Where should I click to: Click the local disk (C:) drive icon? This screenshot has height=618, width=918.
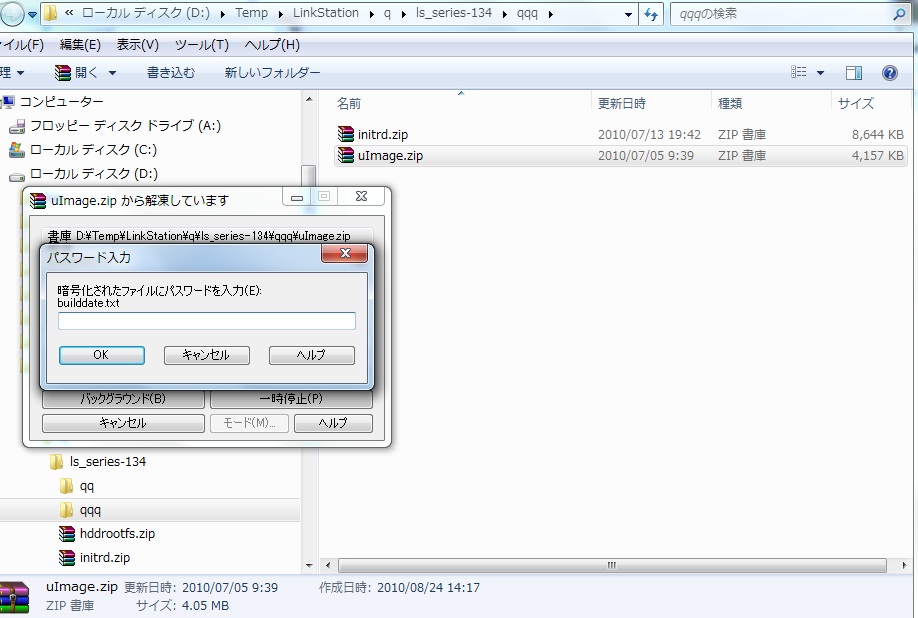pos(17,150)
